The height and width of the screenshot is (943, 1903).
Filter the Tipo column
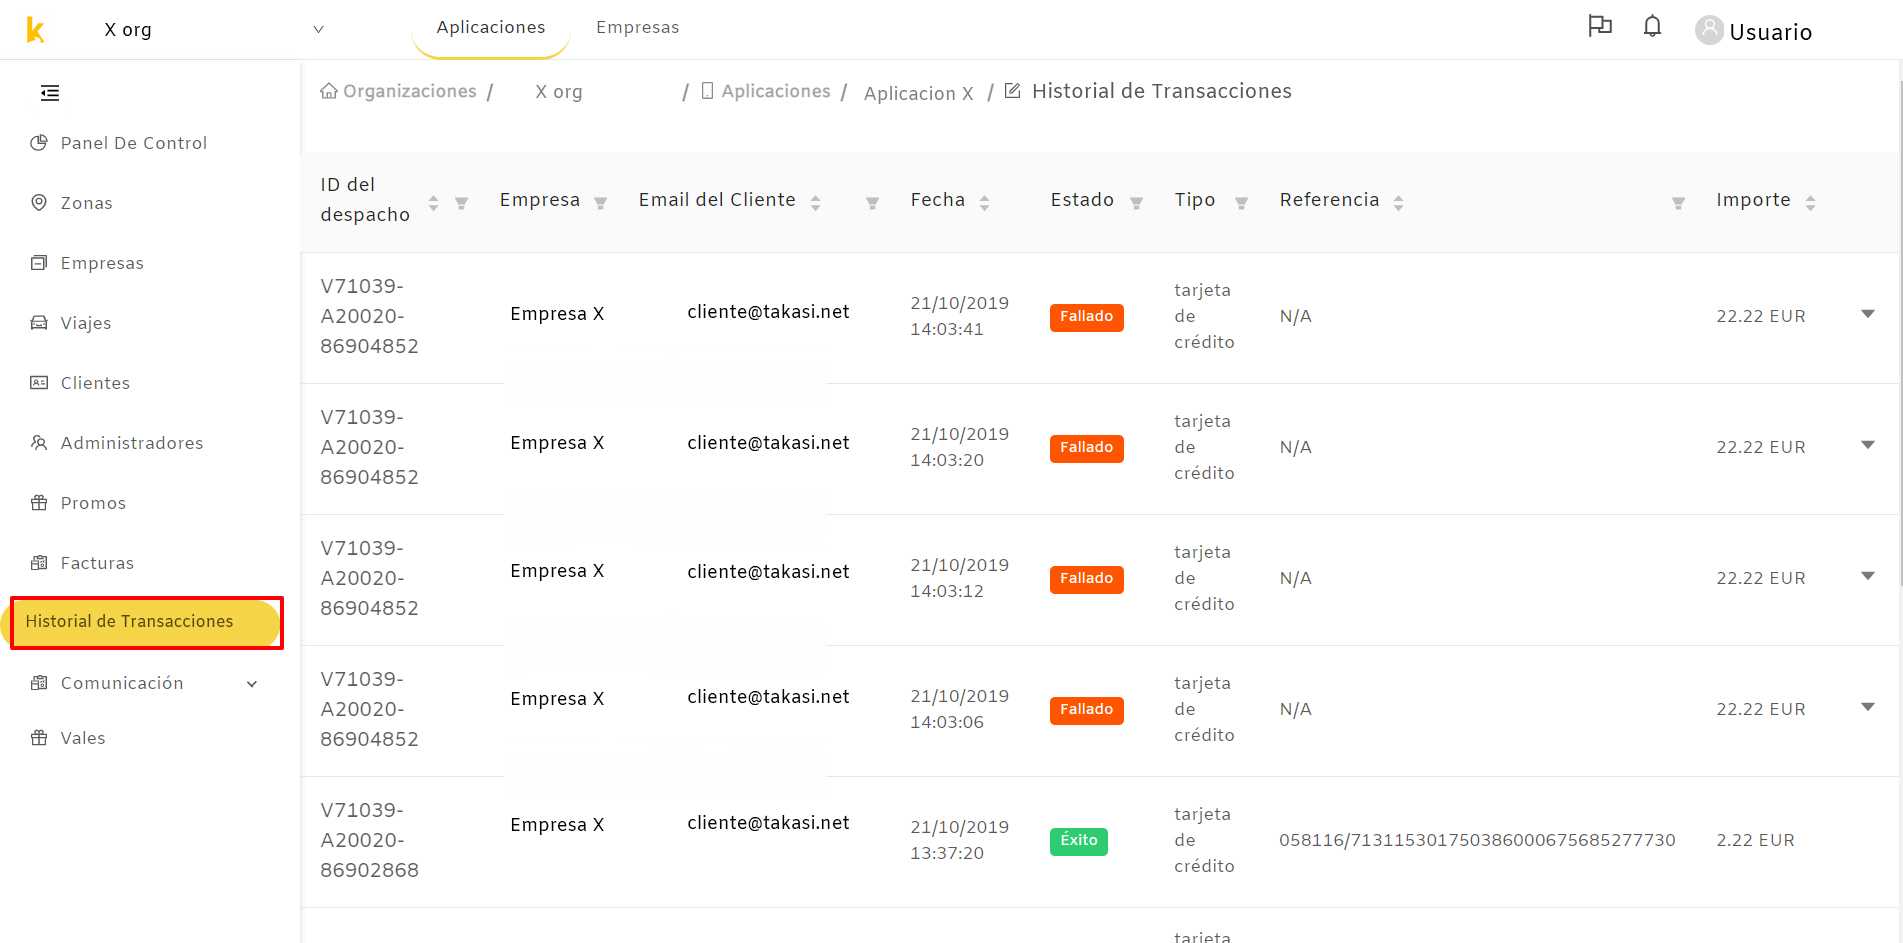pos(1241,203)
